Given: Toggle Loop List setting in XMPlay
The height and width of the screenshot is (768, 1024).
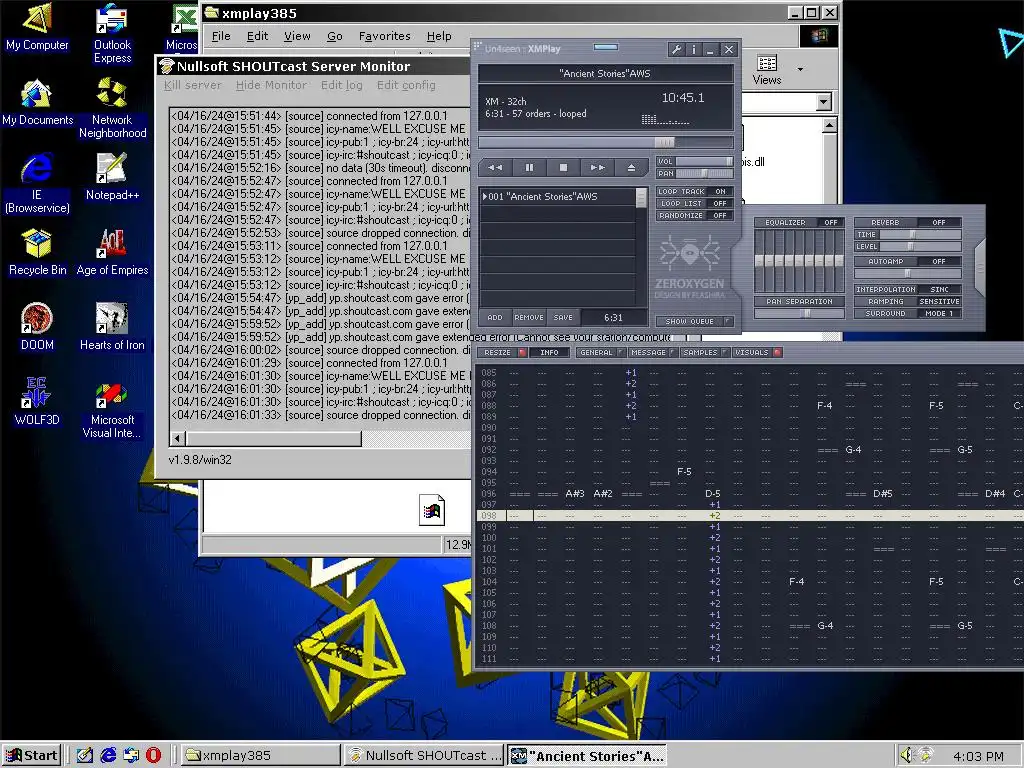Looking at the screenshot, I should tap(696, 203).
